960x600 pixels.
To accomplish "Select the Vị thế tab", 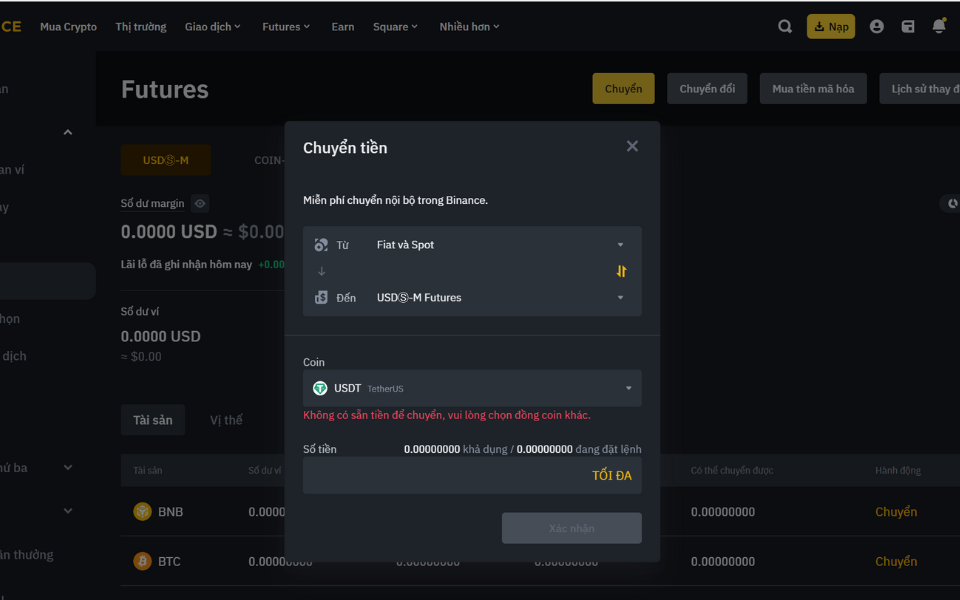I will (x=226, y=420).
